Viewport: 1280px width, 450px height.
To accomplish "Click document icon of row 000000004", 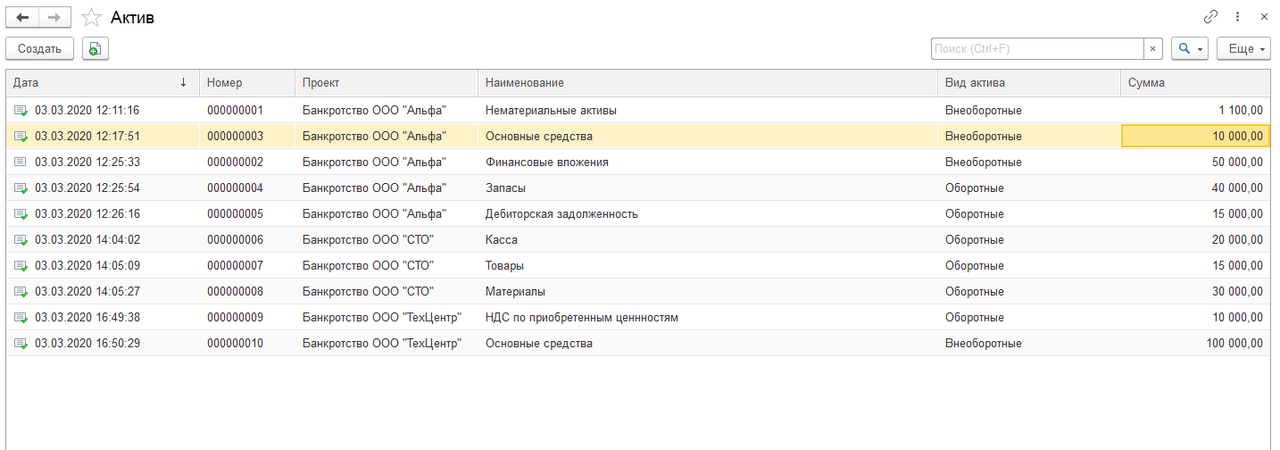I will pos(21,188).
